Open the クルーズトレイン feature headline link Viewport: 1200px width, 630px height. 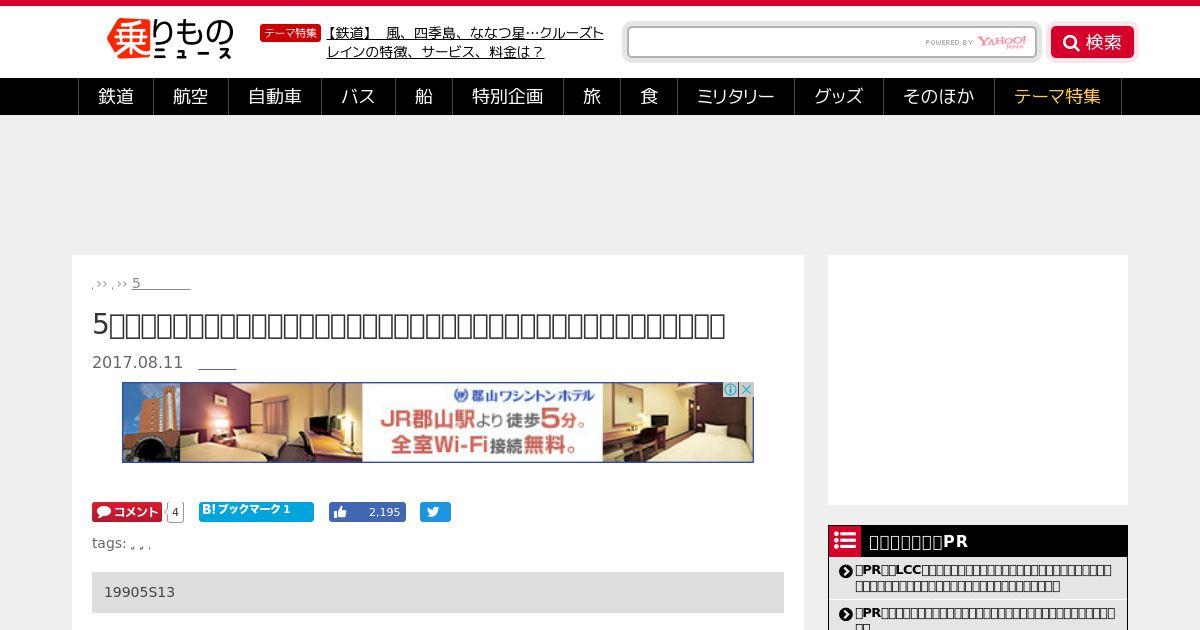[x=465, y=42]
